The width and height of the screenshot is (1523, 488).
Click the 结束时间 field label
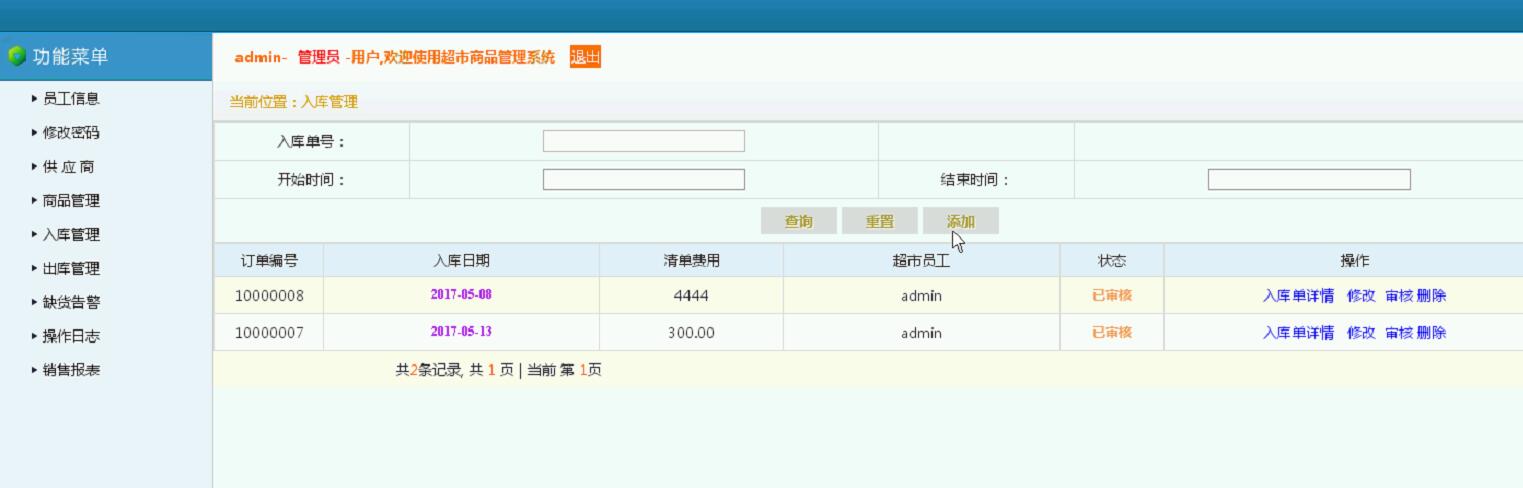point(976,180)
